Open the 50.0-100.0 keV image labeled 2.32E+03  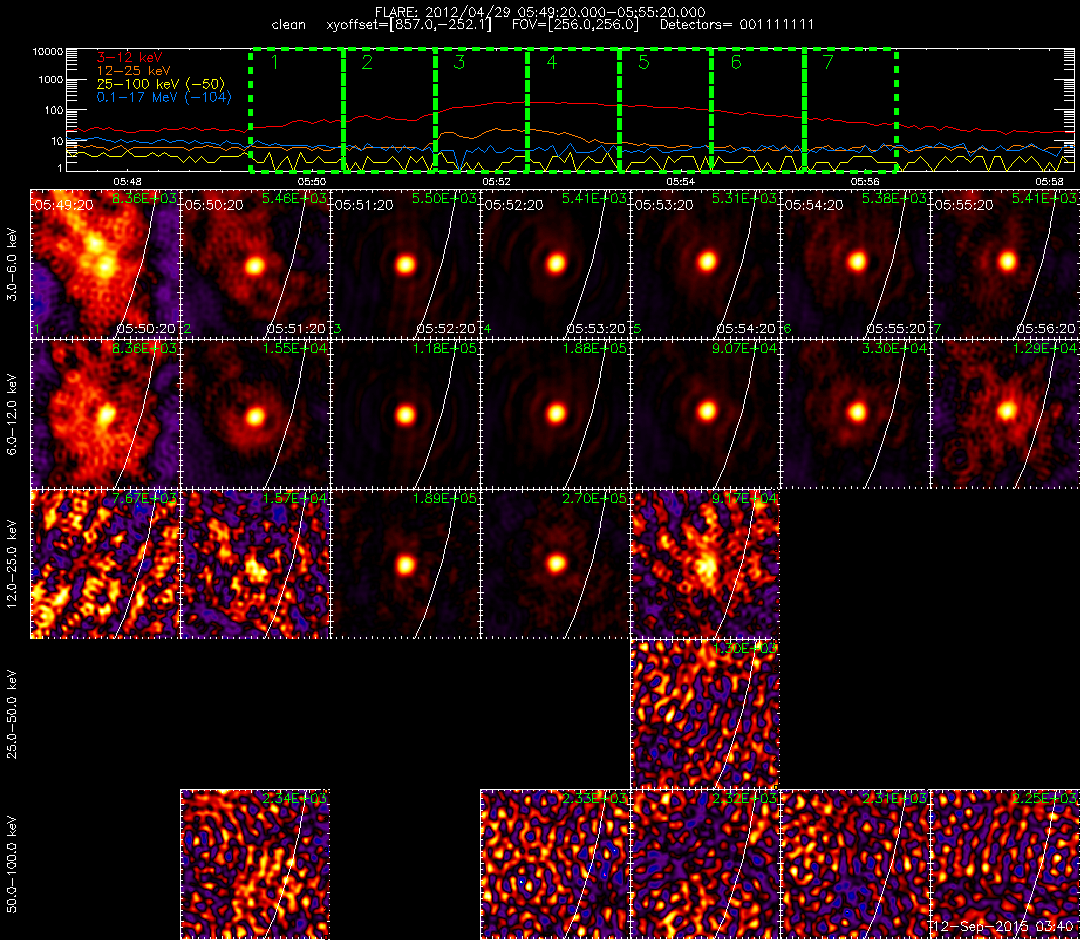click(705, 865)
